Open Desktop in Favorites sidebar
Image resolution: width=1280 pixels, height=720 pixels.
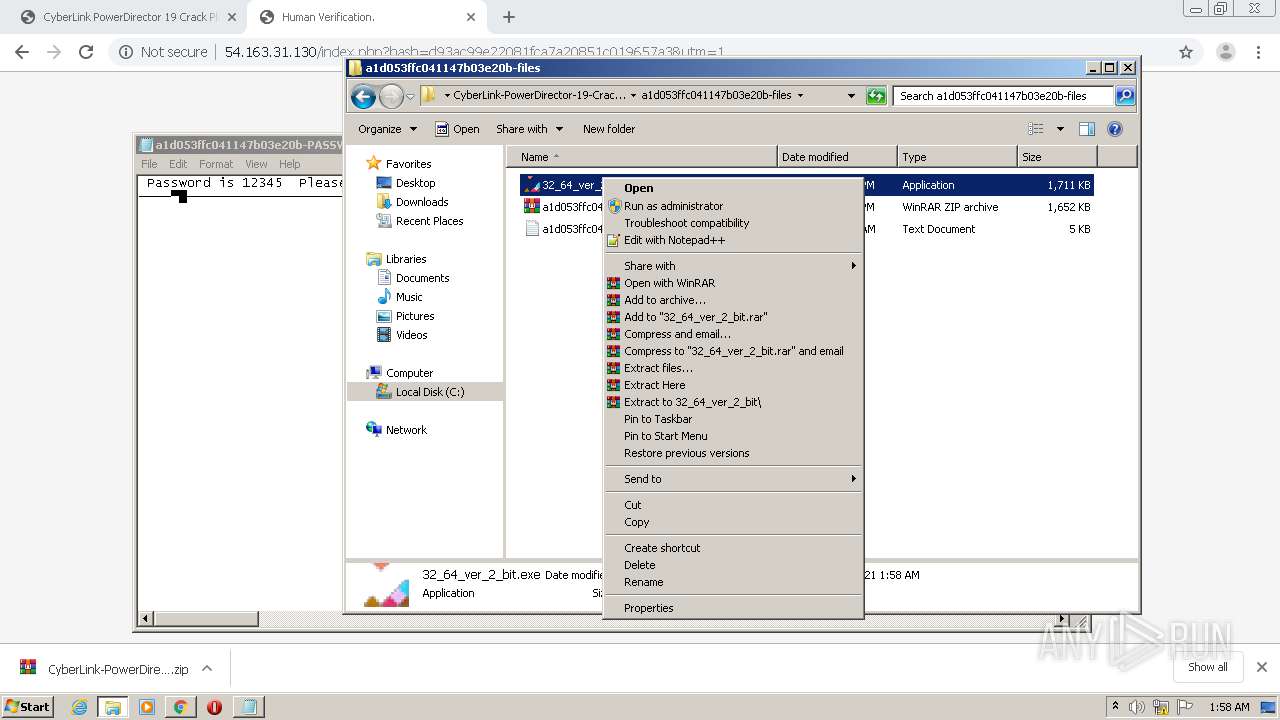click(x=415, y=183)
